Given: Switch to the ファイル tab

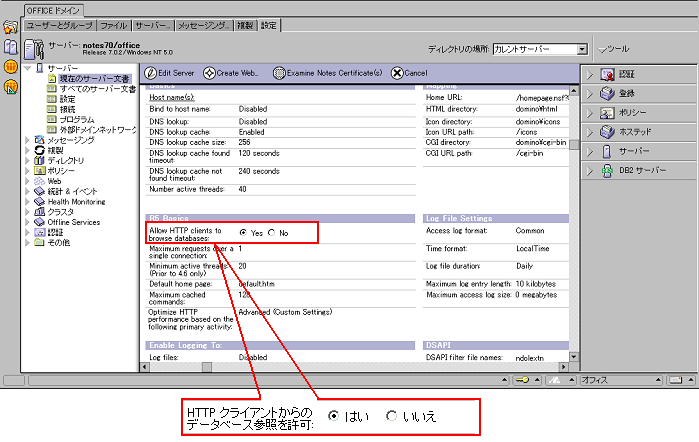Looking at the screenshot, I should tap(114, 25).
